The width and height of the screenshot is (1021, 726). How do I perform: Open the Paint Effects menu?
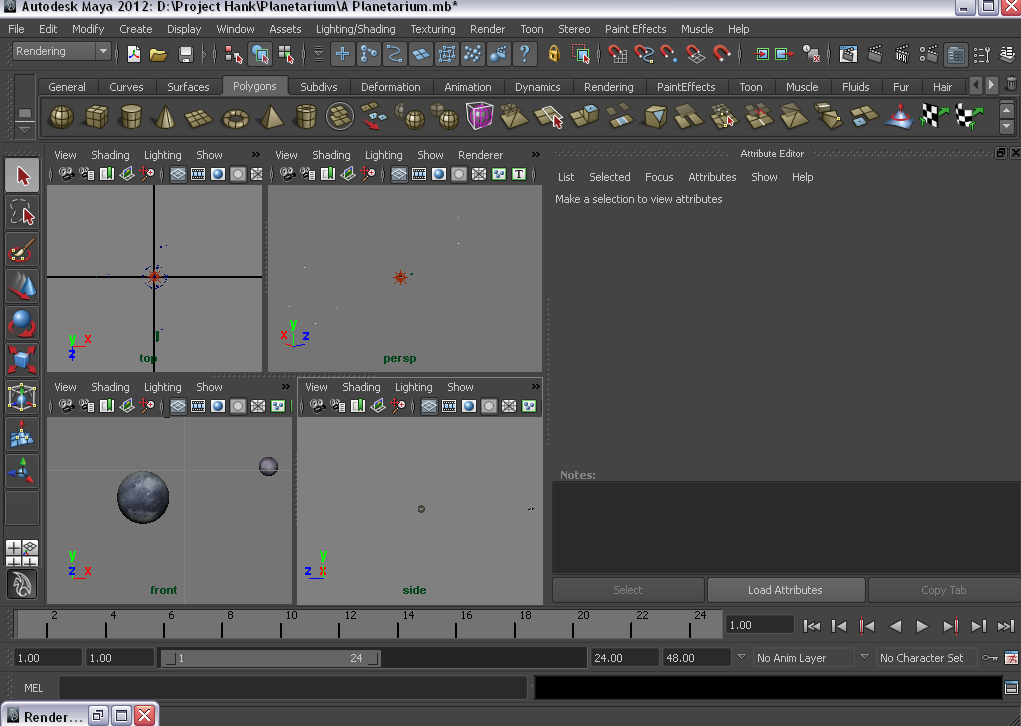click(x=636, y=29)
